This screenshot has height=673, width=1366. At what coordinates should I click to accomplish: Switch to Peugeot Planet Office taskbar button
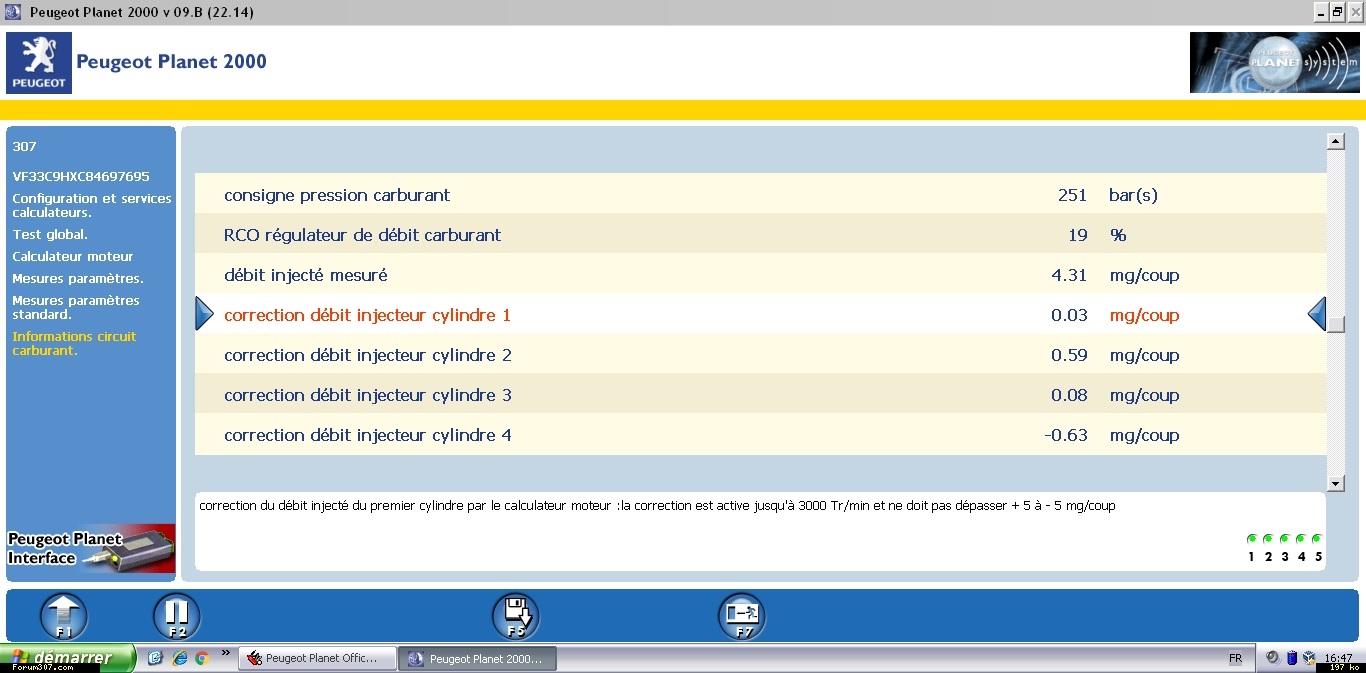(x=317, y=659)
